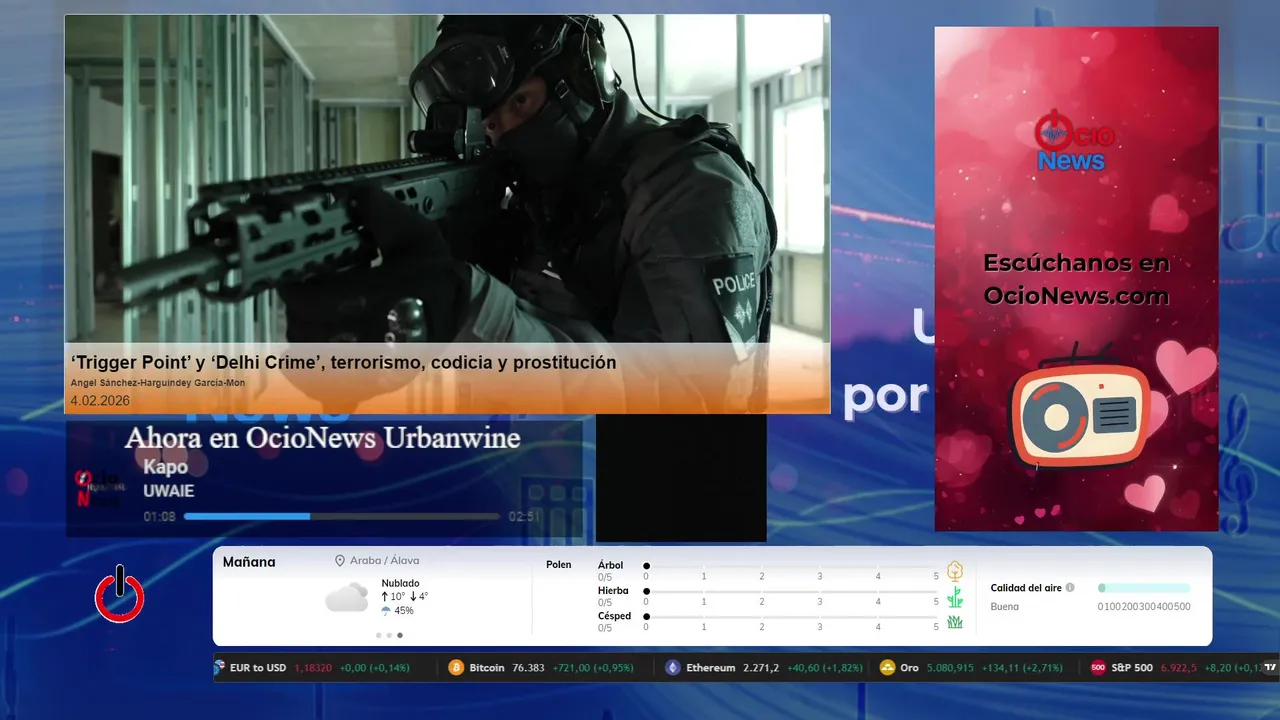Click the Buena air quality label
This screenshot has height=720, width=1280.
1005,606
